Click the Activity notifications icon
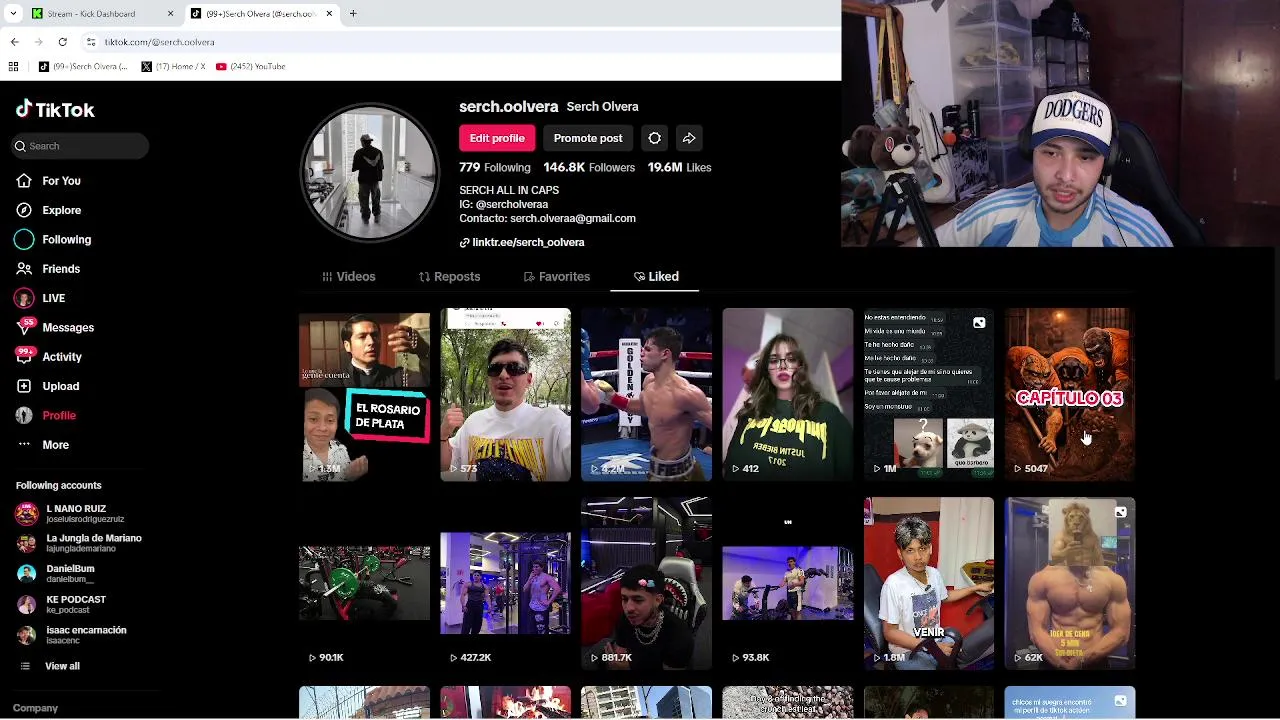The height and width of the screenshot is (720, 1280). pyautogui.click(x=24, y=357)
